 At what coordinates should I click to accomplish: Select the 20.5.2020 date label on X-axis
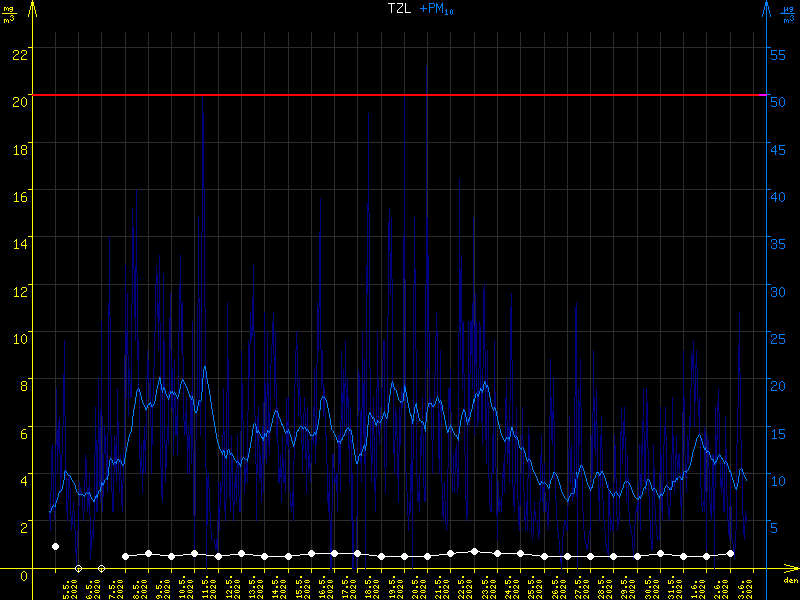click(x=414, y=585)
